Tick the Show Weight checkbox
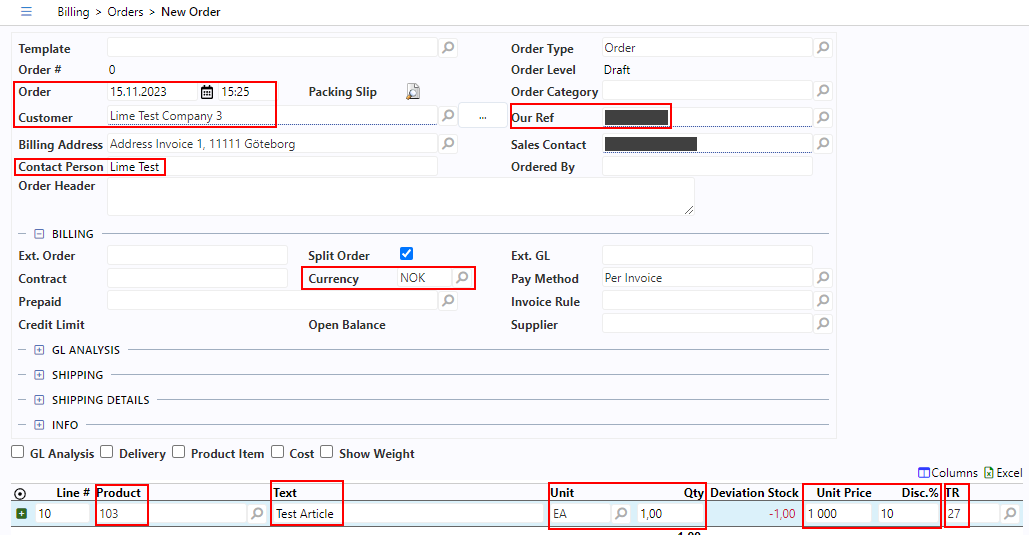 click(327, 452)
